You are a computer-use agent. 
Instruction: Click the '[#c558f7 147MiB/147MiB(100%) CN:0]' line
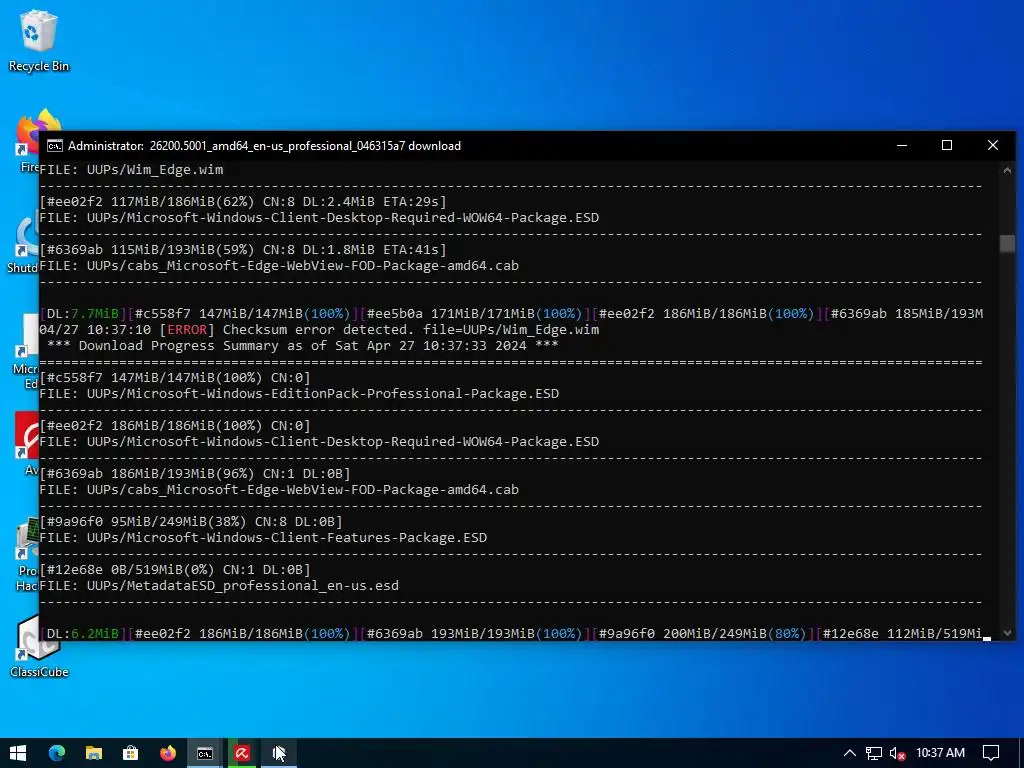(174, 377)
